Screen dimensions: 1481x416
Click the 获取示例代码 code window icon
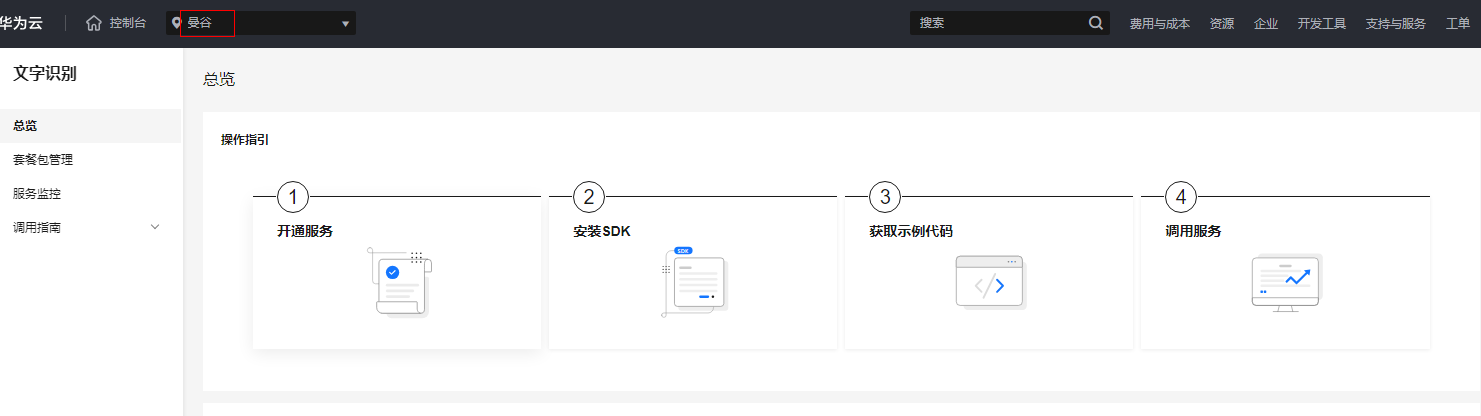click(990, 282)
